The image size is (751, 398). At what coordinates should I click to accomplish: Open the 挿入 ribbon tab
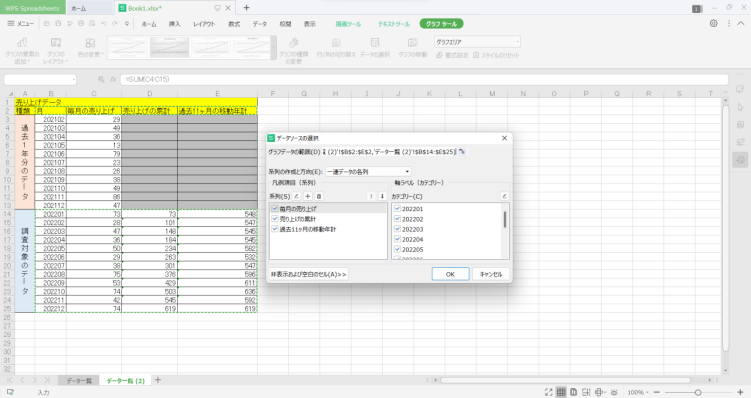(x=174, y=24)
